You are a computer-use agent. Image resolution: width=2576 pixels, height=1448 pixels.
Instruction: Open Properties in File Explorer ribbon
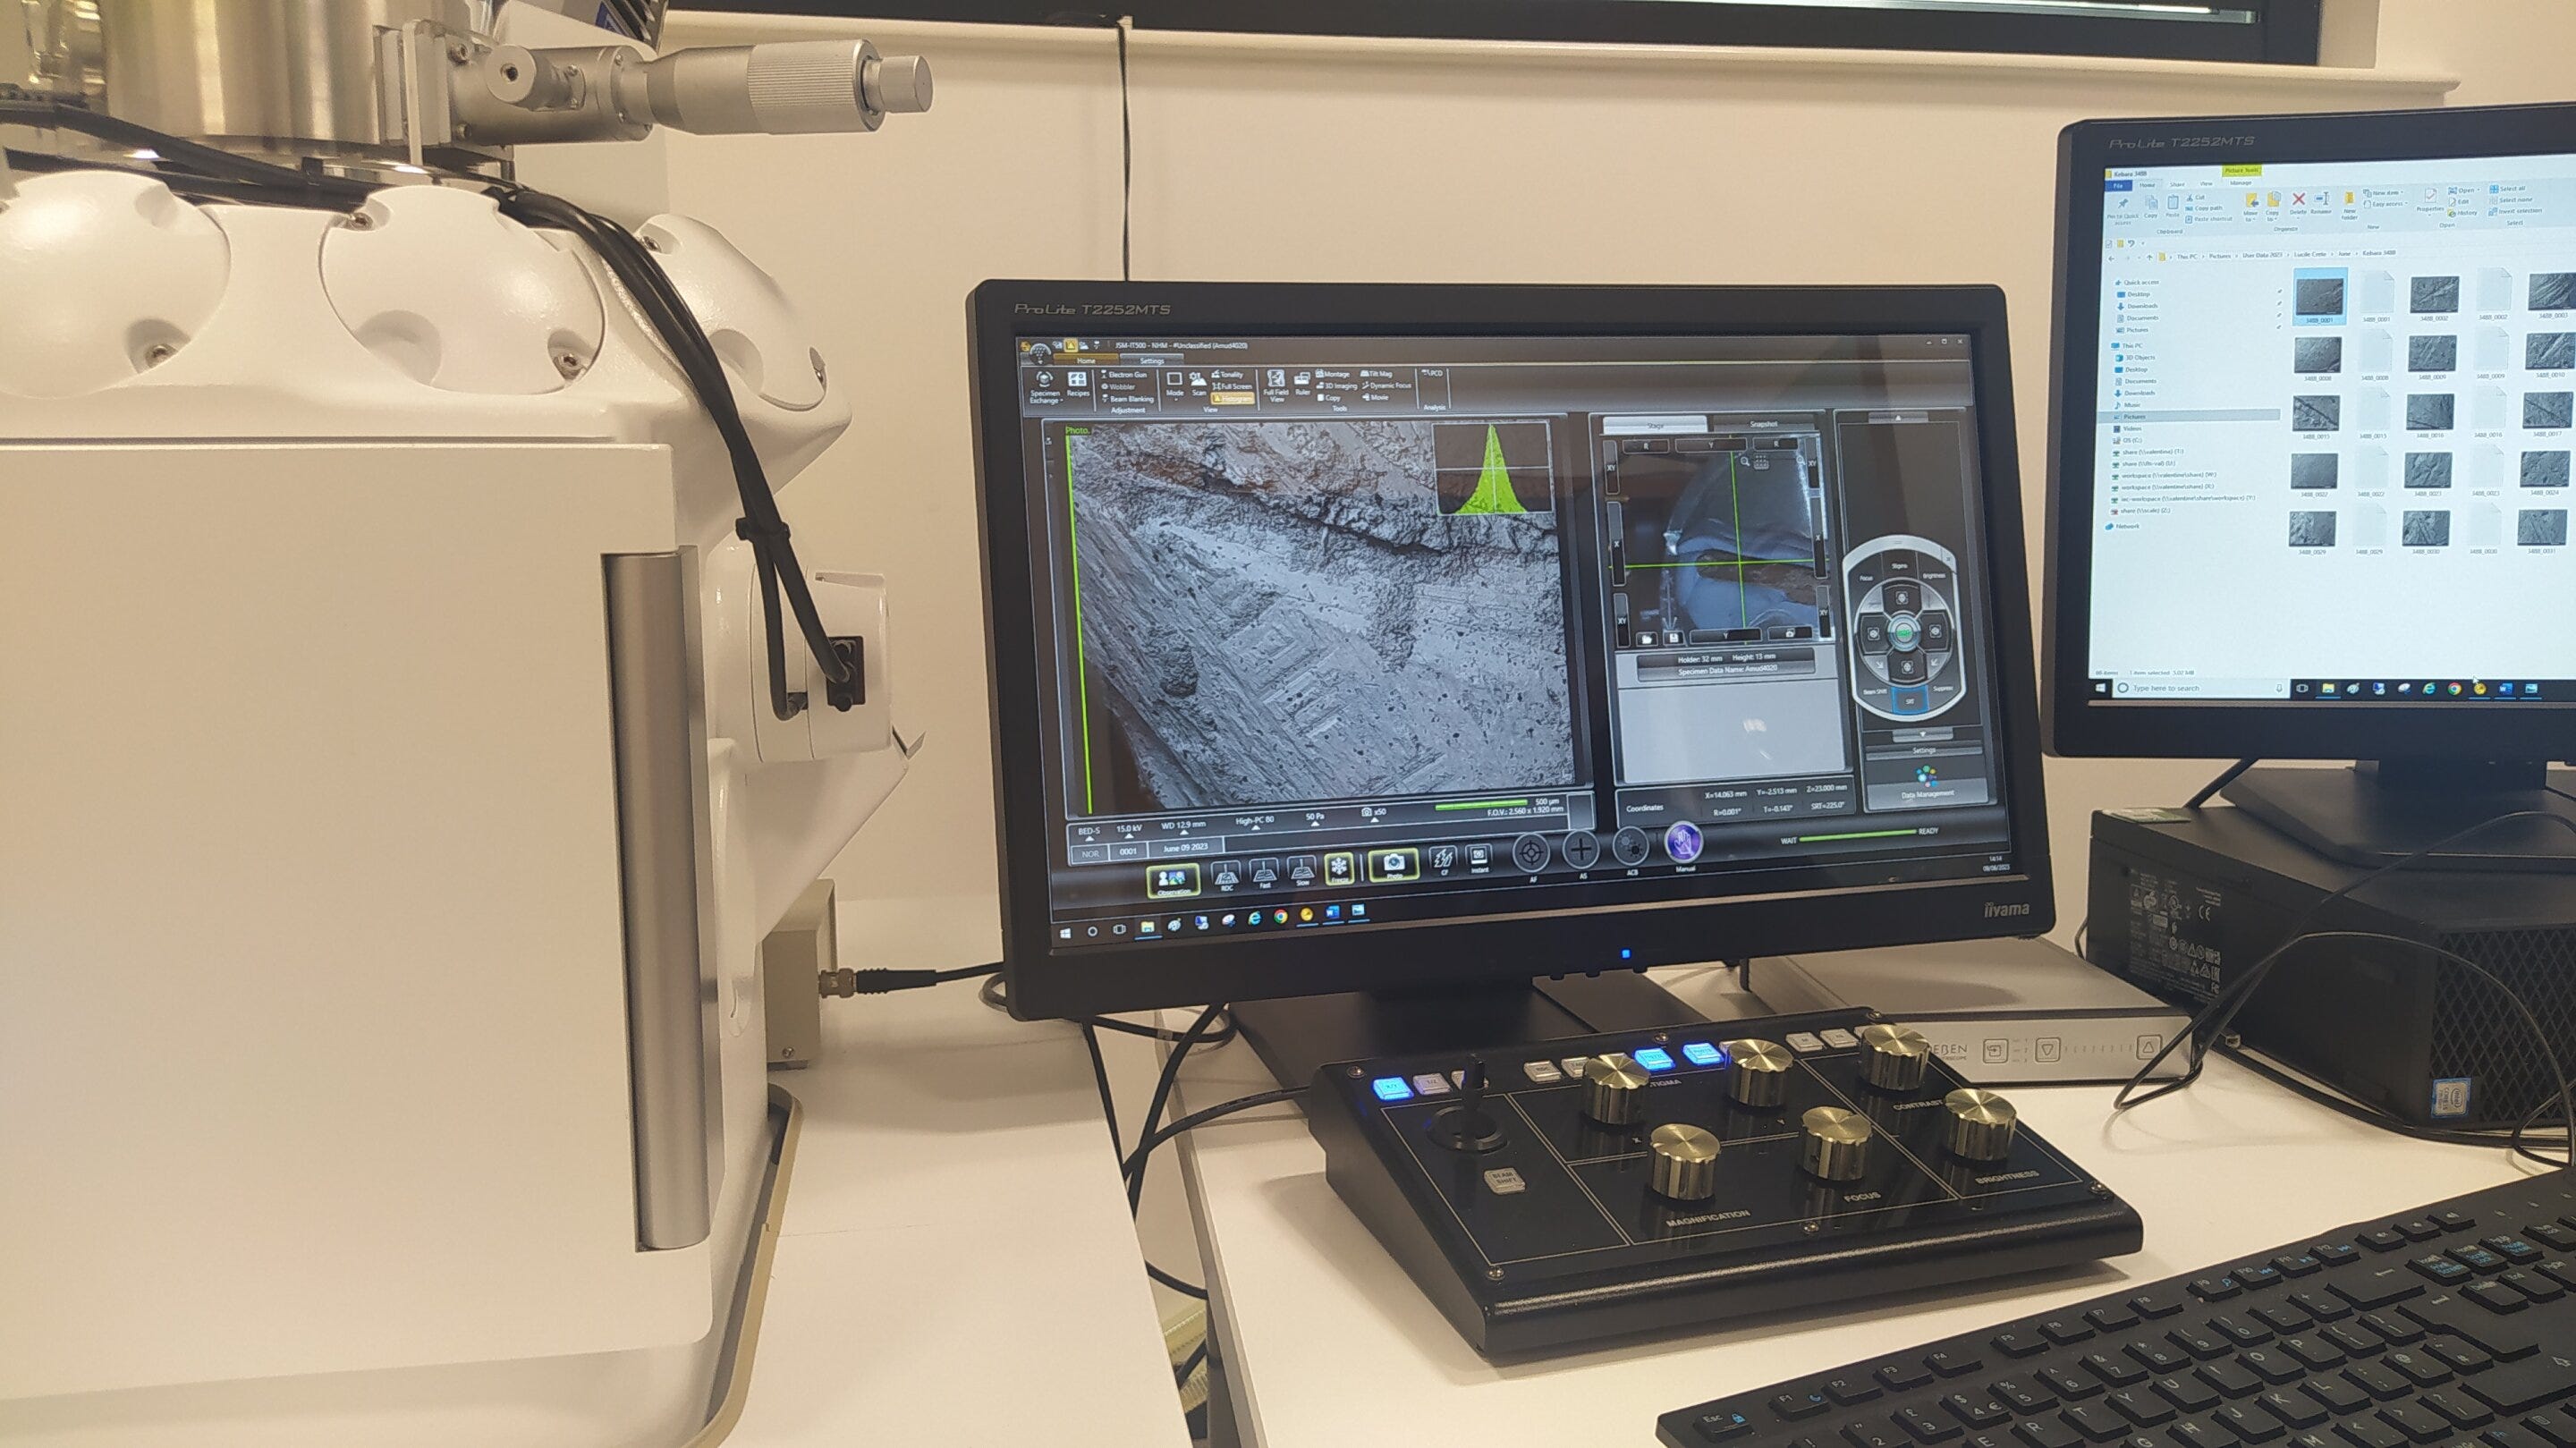coord(2431,203)
